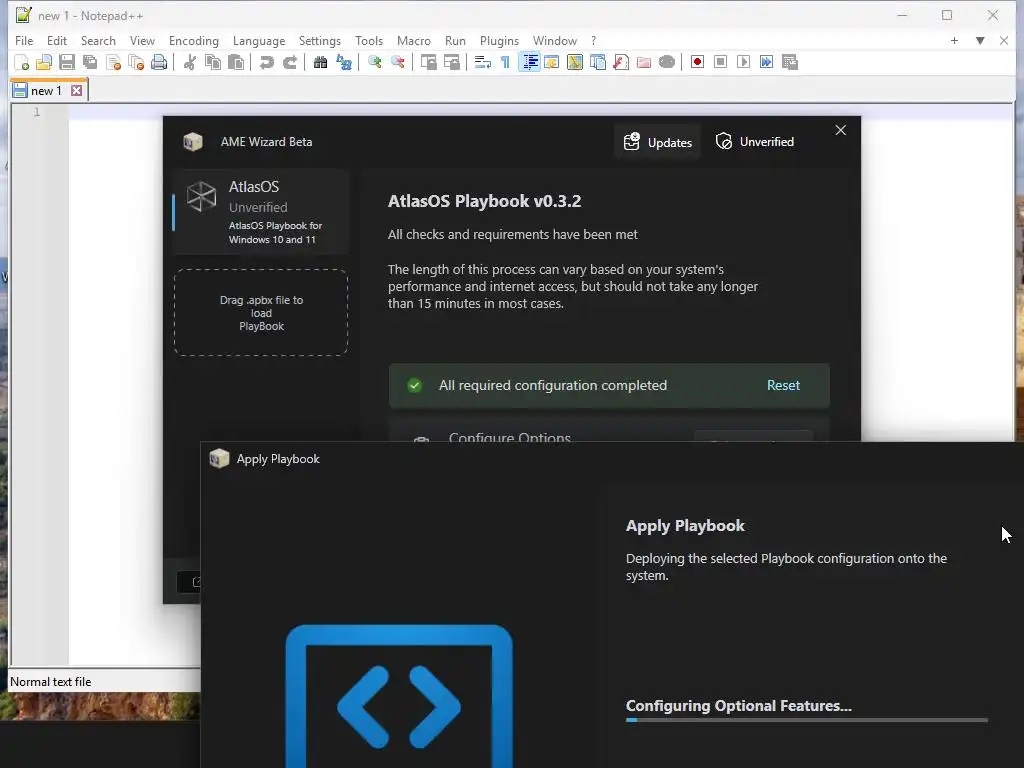Click the Copy icon in the toolbar
This screenshot has height=768, width=1024.
(213, 62)
